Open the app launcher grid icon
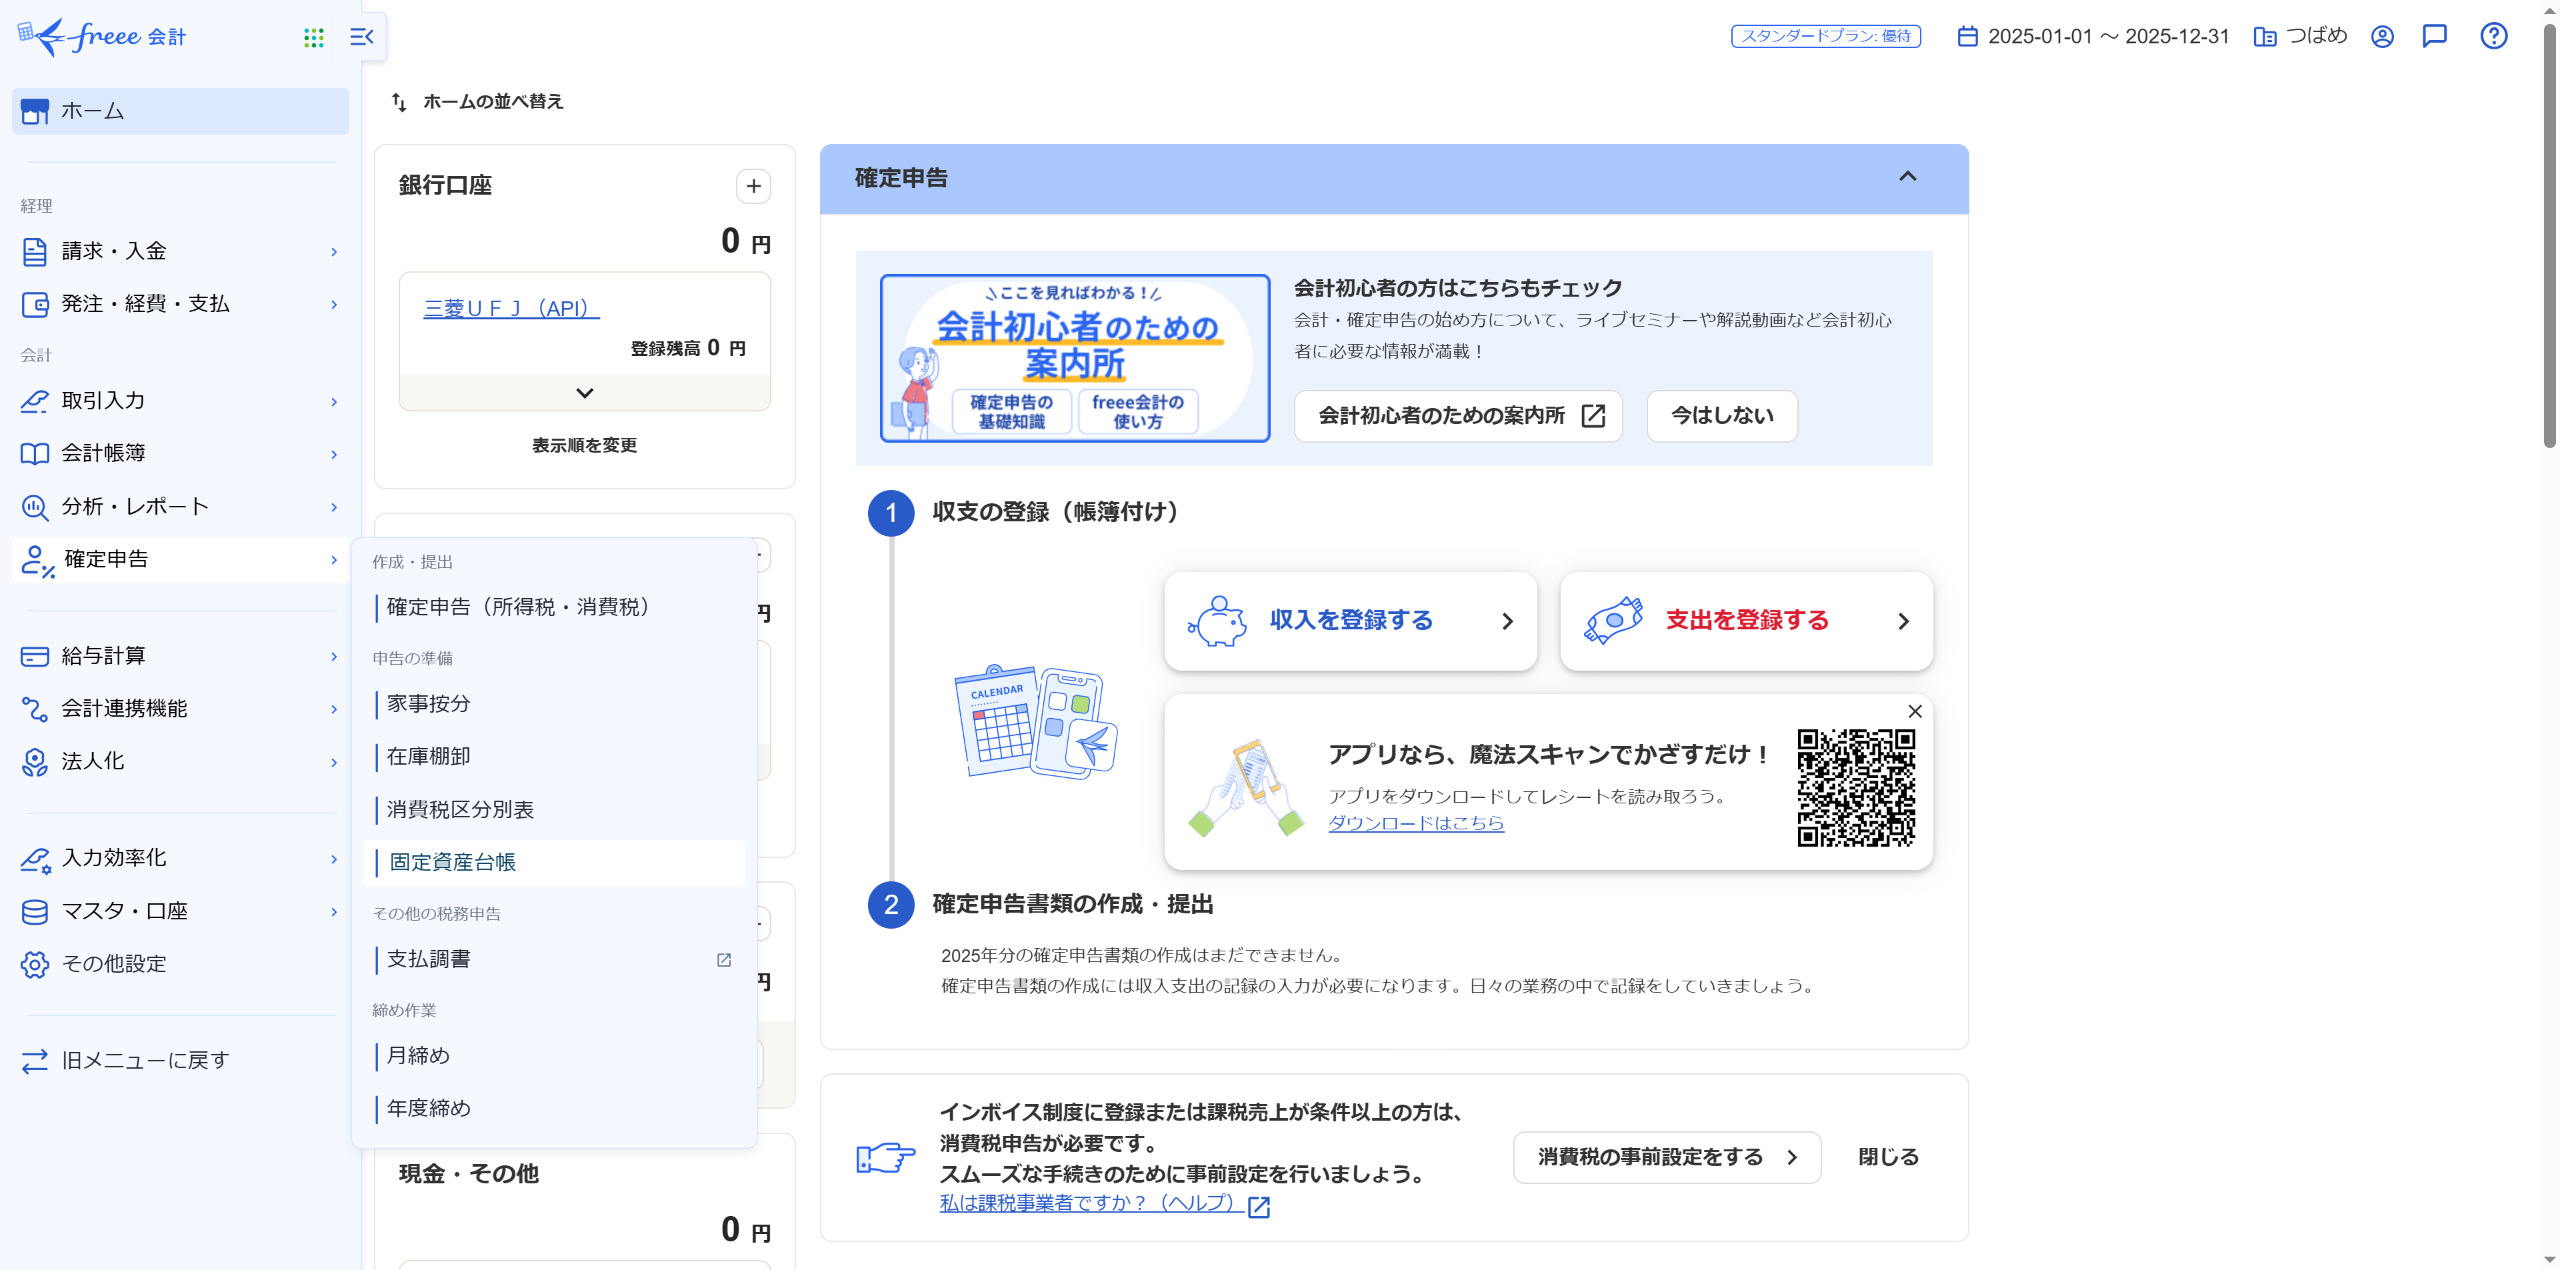The width and height of the screenshot is (2560, 1270). pyautogui.click(x=314, y=38)
